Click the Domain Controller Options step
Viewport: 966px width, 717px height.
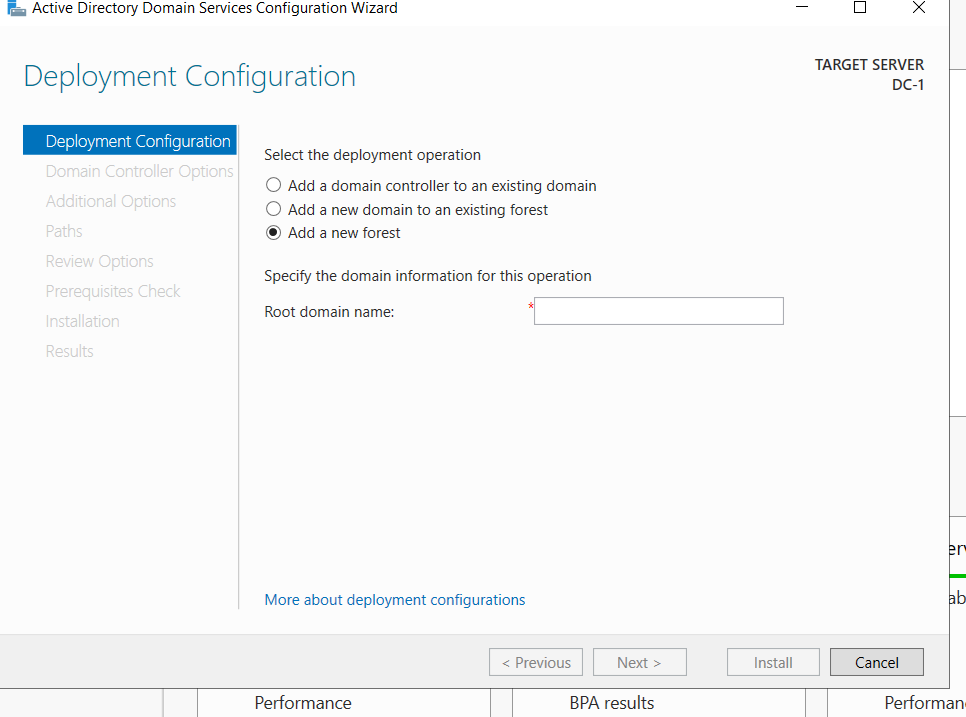138,171
